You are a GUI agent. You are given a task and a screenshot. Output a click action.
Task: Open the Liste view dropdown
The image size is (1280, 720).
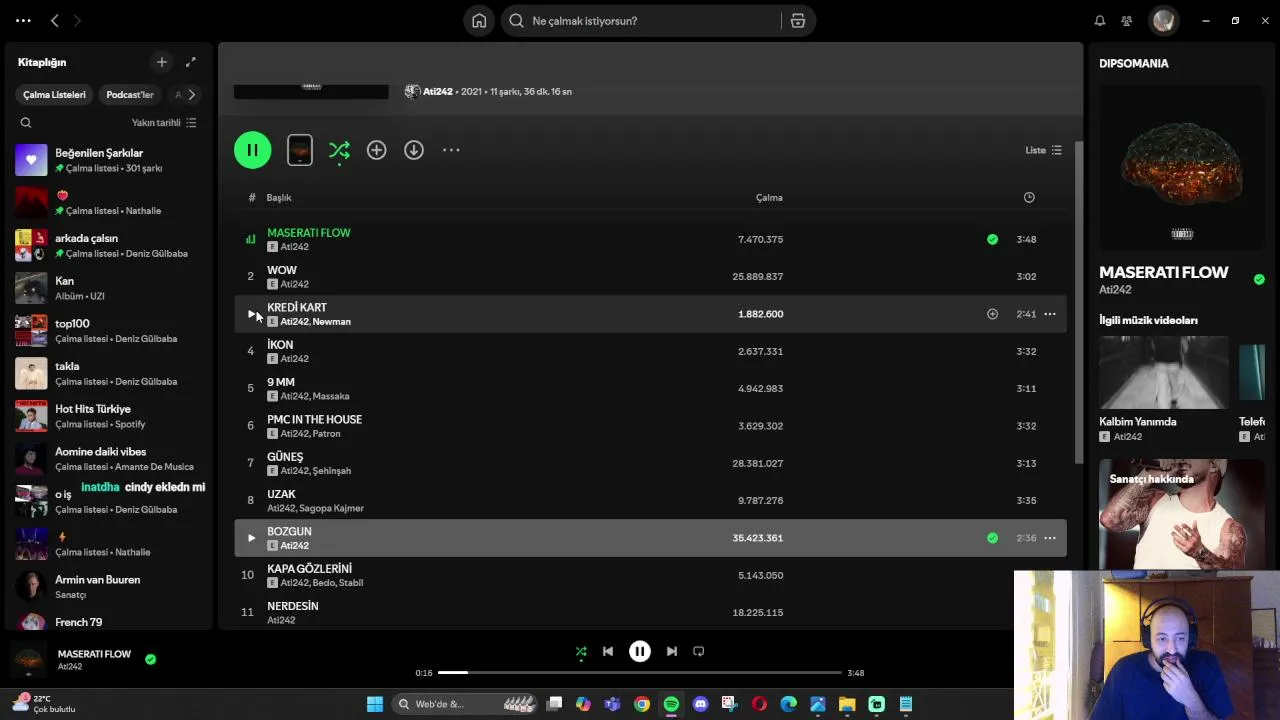[x=1043, y=150]
